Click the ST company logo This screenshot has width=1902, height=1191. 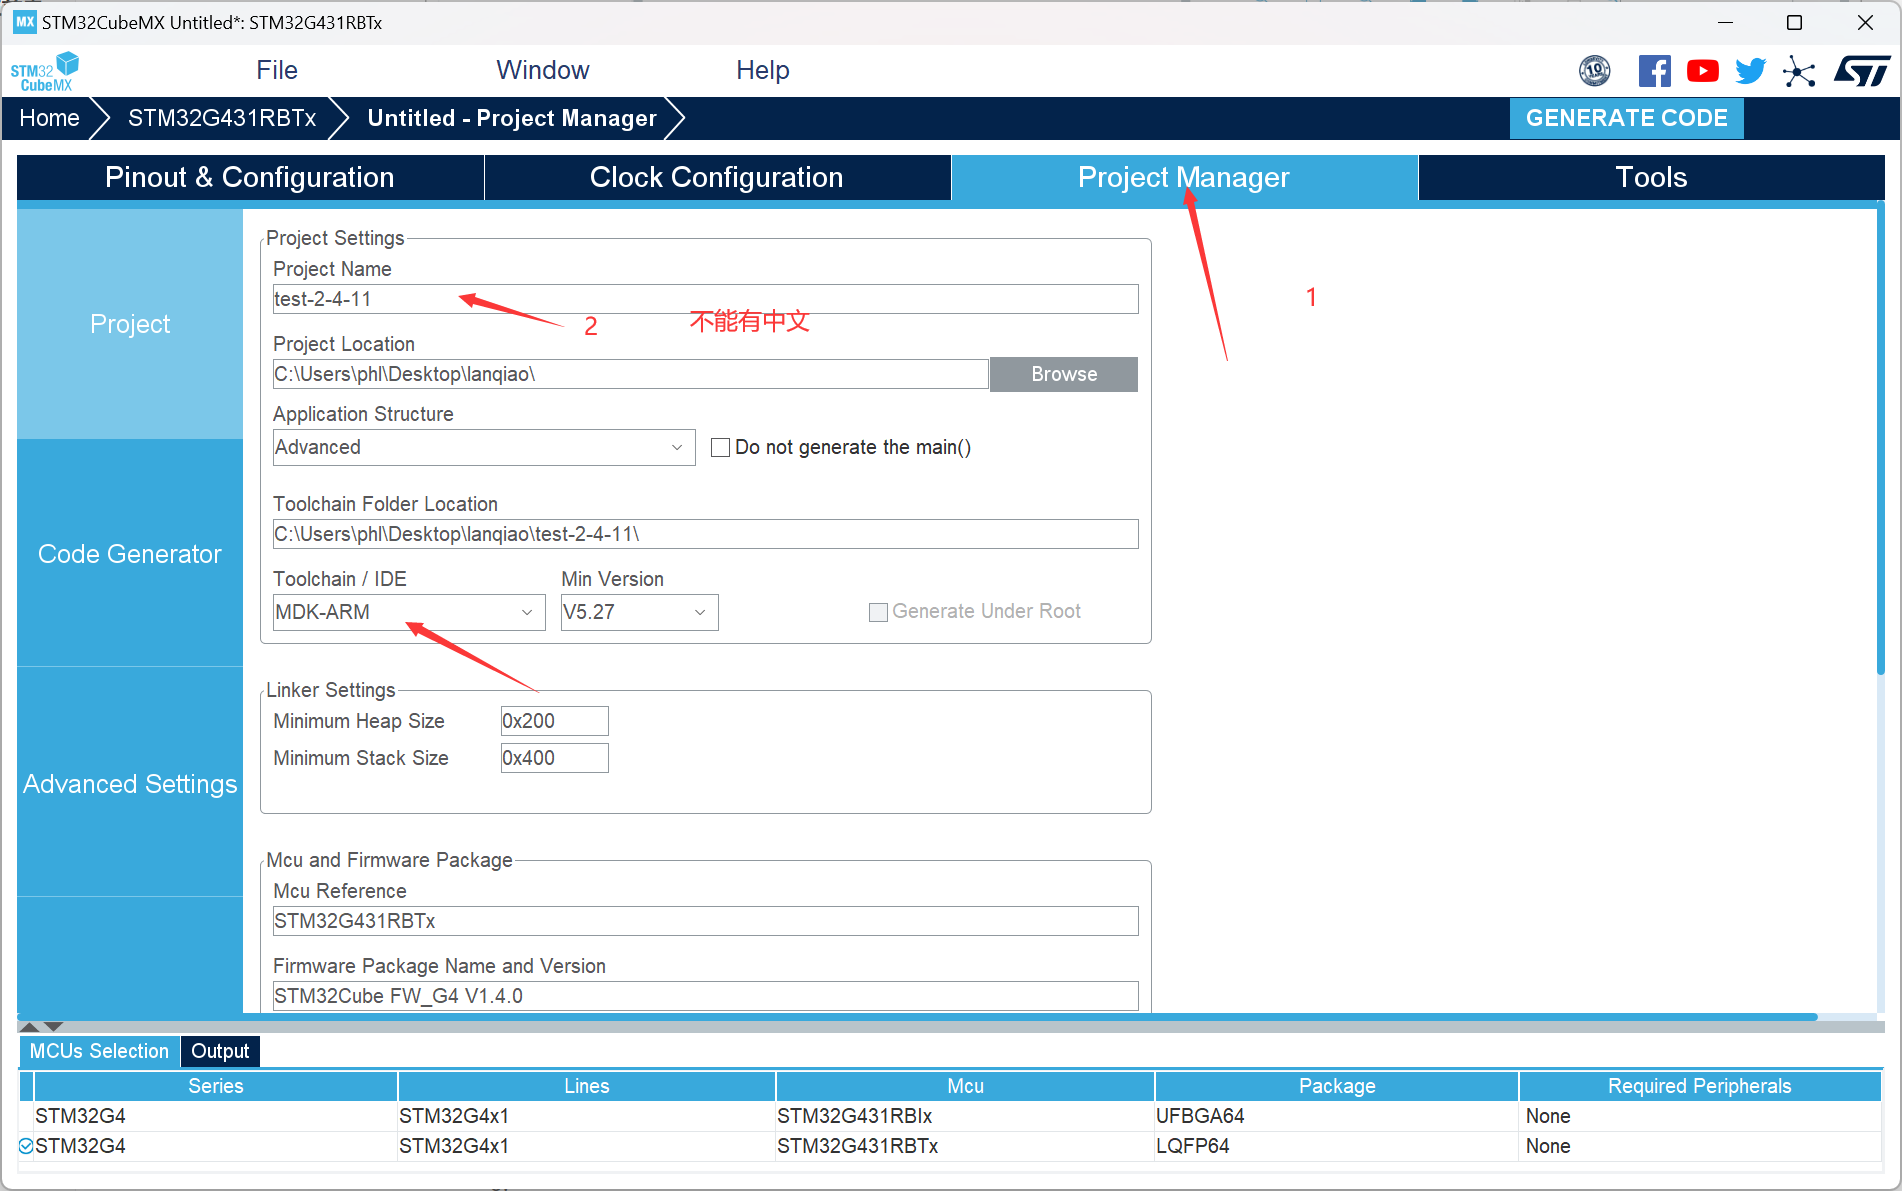click(x=1861, y=71)
